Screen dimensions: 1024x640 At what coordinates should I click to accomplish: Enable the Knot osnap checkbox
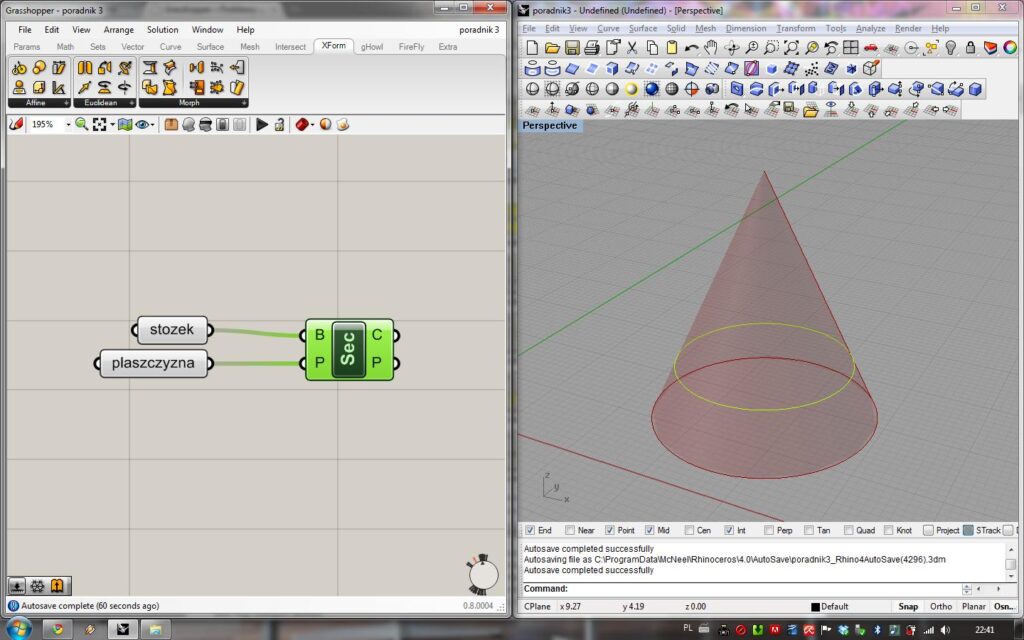pyautogui.click(x=889, y=530)
